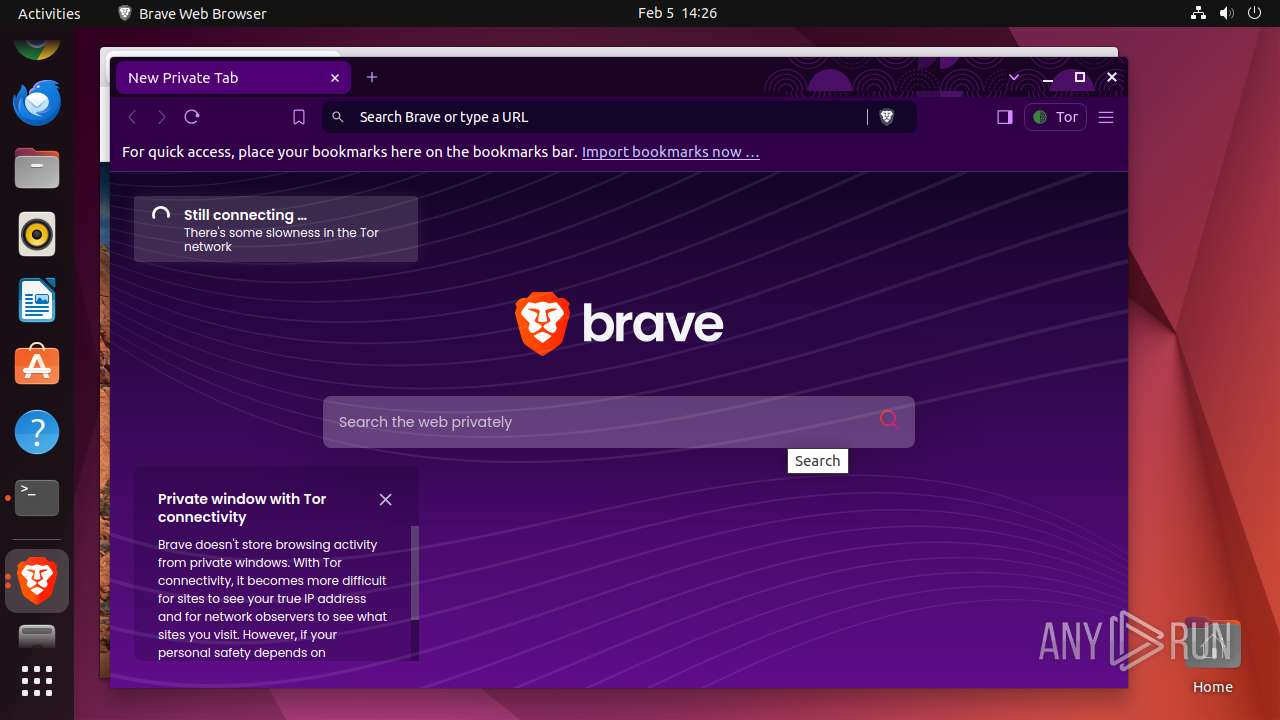Click the browser forward arrow
Image resolution: width=1280 pixels, height=720 pixels.
tap(162, 117)
